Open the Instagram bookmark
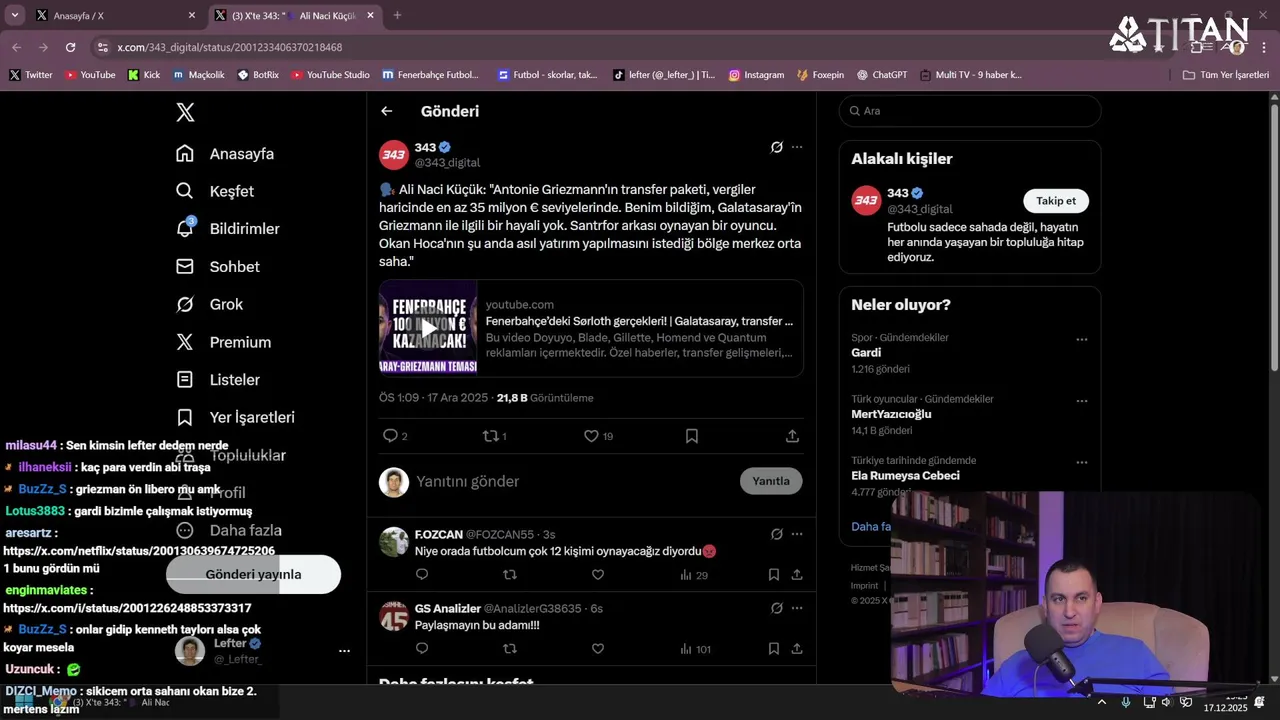1280x720 pixels. (x=756, y=75)
